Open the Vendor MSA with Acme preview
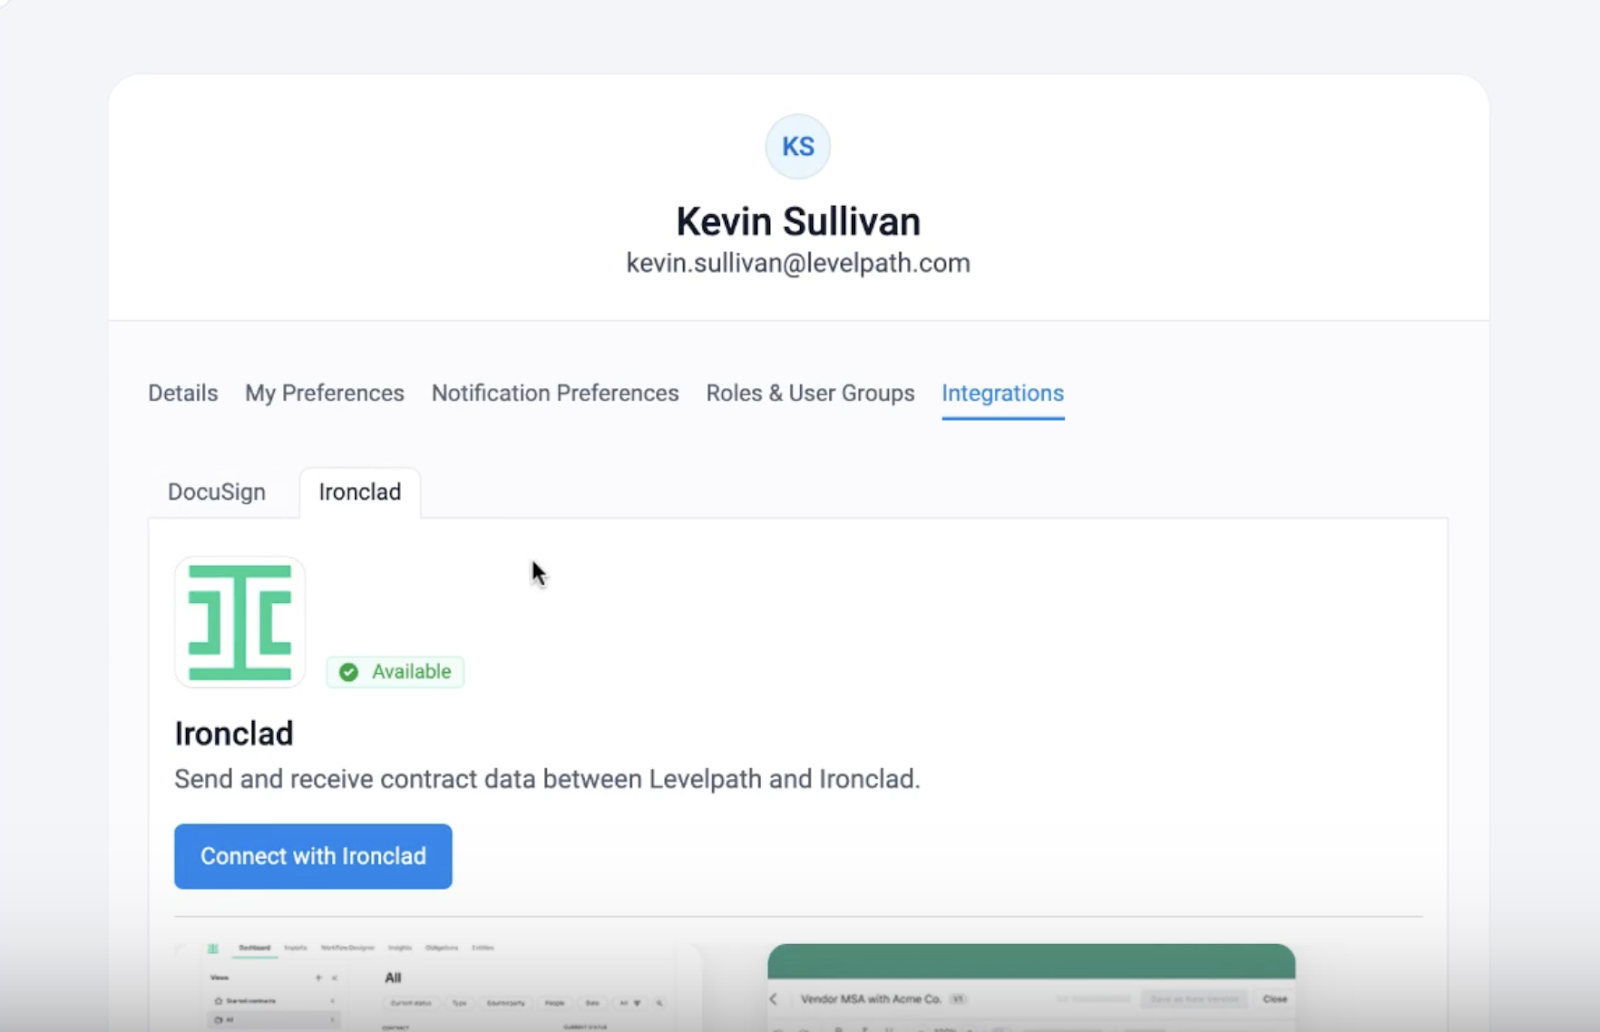Image resolution: width=1600 pixels, height=1032 pixels. [1030, 987]
